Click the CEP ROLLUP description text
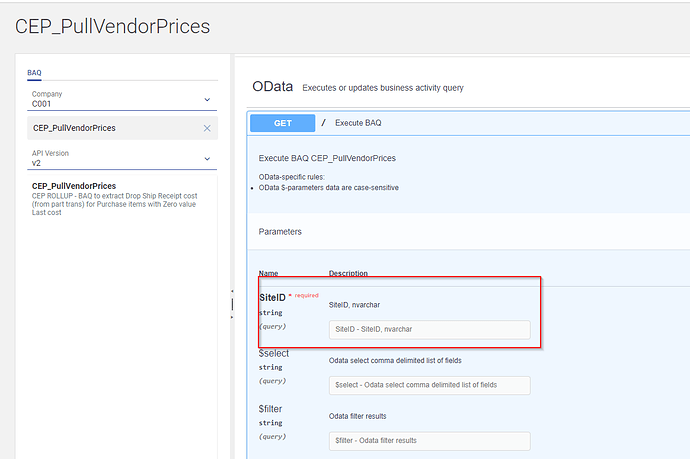The image size is (690, 459). click(114, 204)
